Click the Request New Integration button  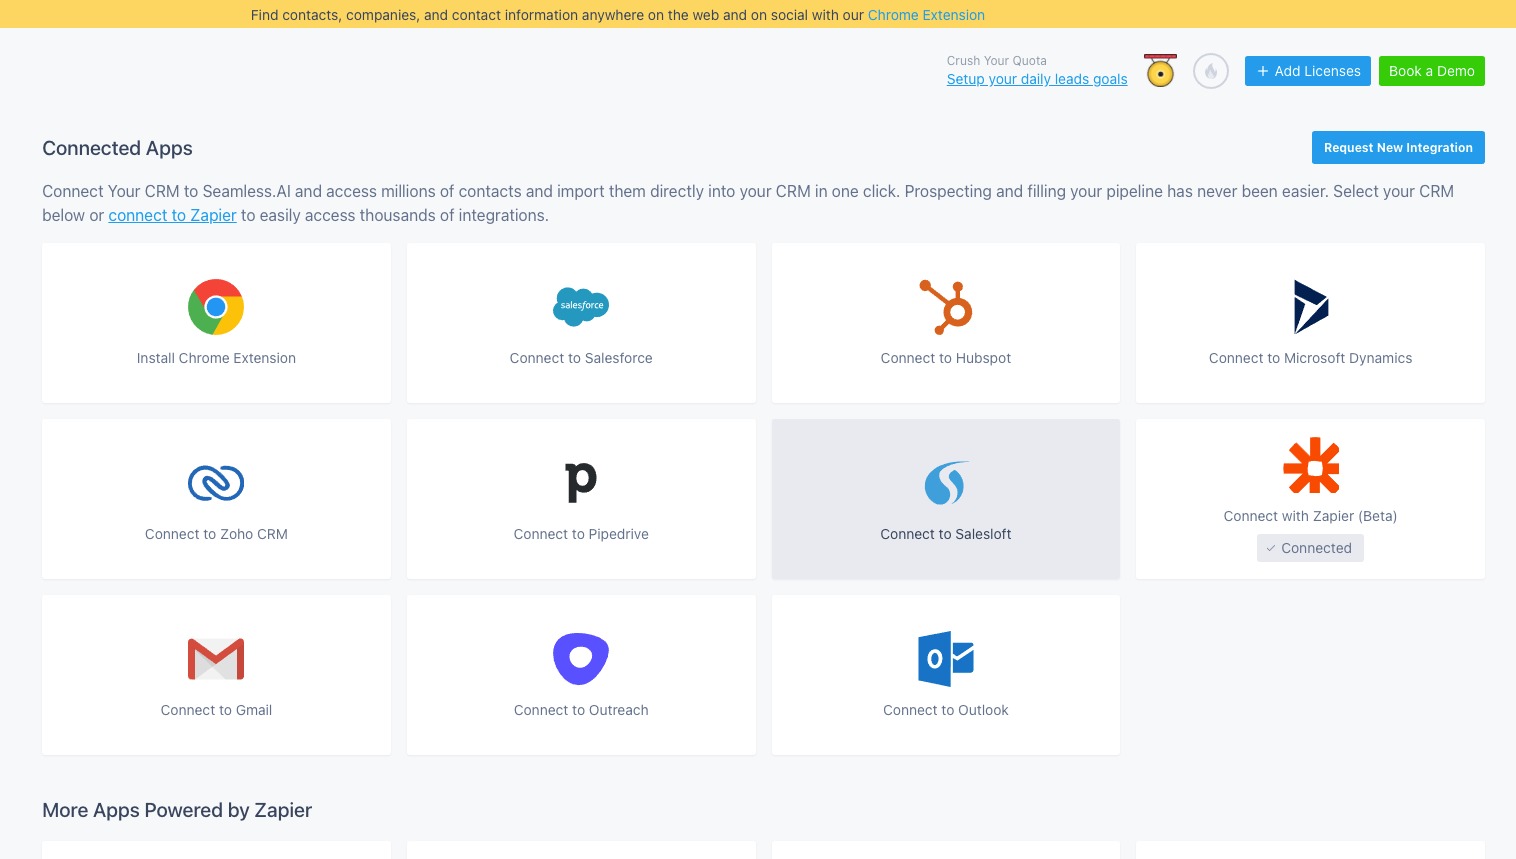pos(1397,148)
